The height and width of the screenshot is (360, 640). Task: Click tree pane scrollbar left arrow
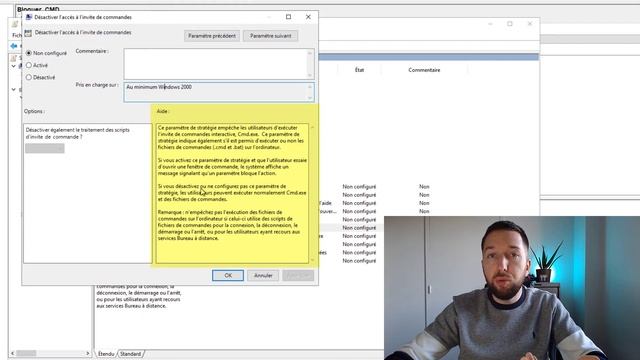click(x=12, y=353)
